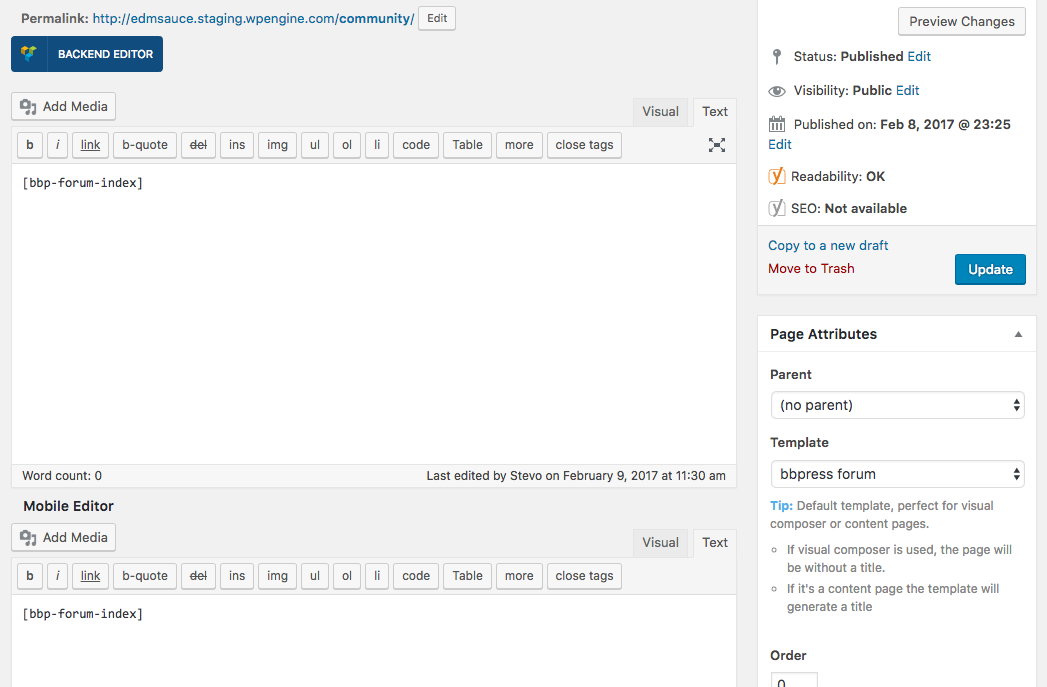Insert img tag in main editor toolbar
Screen dimensions: 1047x687
(277, 145)
